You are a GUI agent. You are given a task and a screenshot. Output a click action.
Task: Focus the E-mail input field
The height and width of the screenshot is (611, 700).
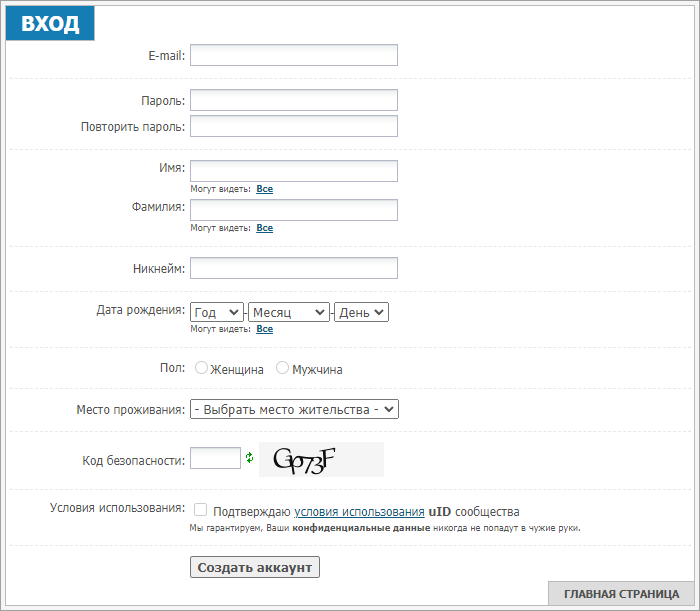[x=294, y=55]
